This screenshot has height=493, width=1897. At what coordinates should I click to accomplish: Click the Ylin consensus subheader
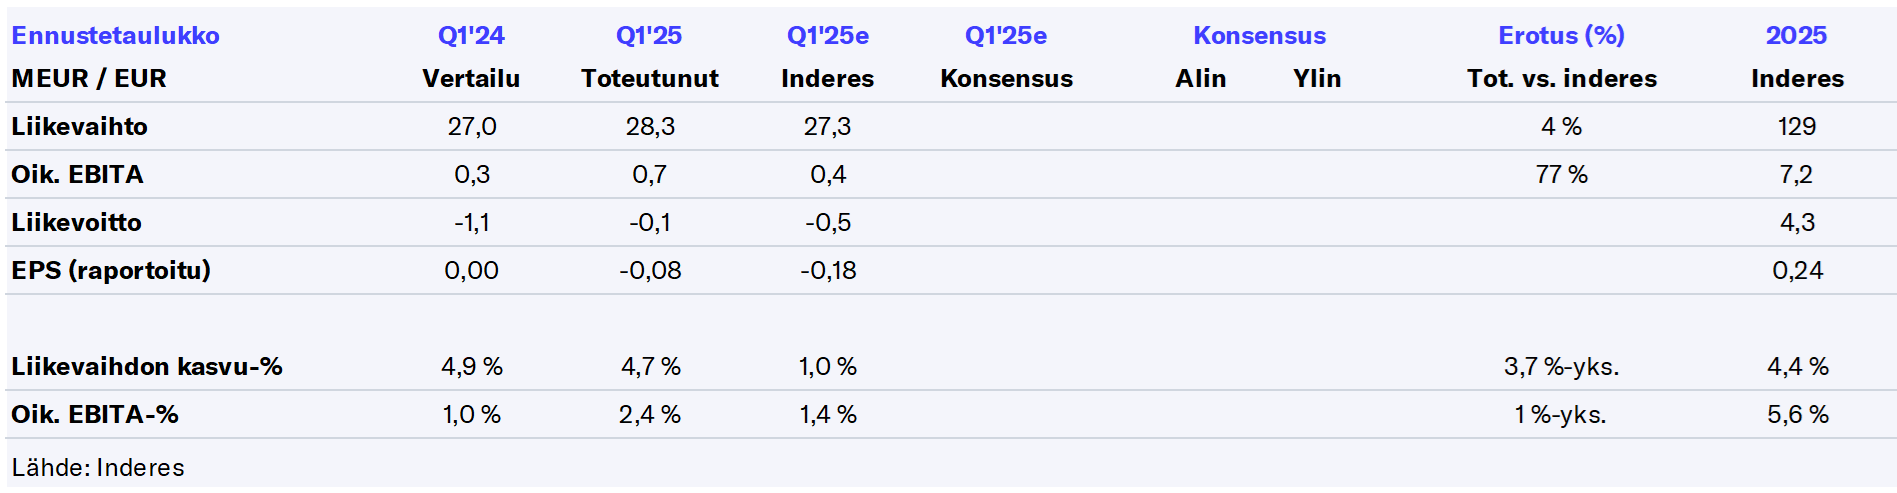coord(1317,79)
